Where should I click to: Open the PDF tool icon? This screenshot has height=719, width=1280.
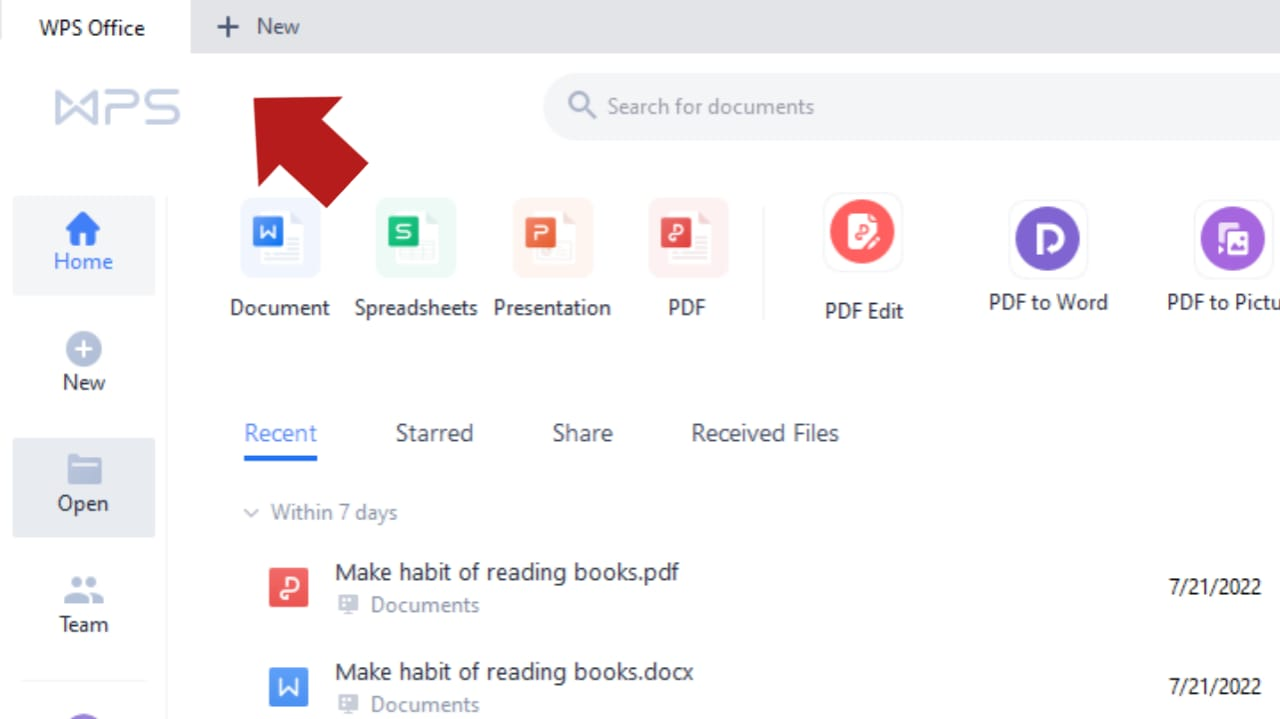[x=688, y=238]
